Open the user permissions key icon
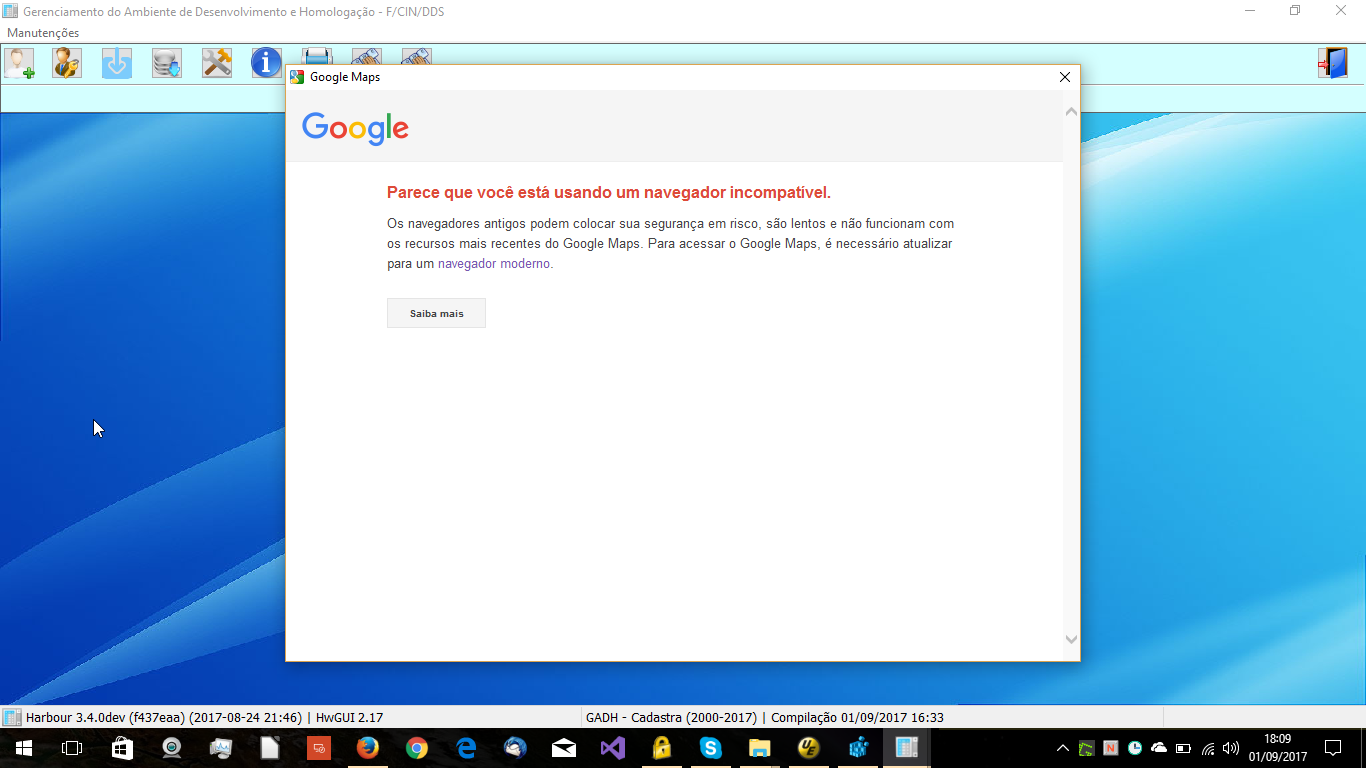Image resolution: width=1366 pixels, height=768 pixels. tap(67, 63)
